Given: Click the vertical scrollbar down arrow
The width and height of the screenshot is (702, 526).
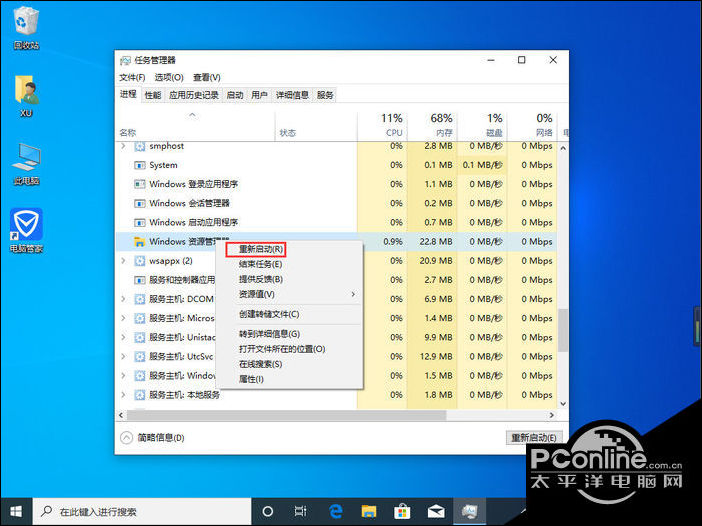Looking at the screenshot, I should pos(563,404).
